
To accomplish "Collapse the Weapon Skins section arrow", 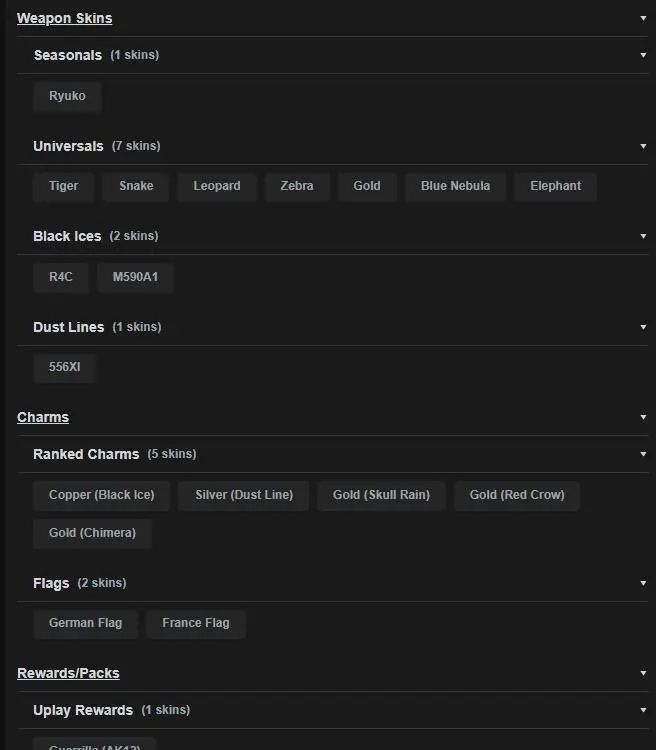I will click(x=643, y=18).
